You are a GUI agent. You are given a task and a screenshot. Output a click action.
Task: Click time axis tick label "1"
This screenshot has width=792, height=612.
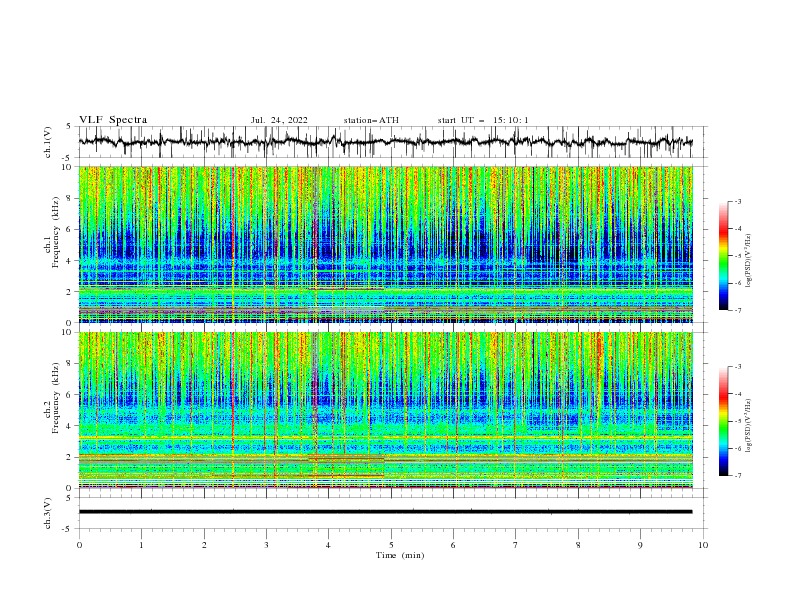coord(141,545)
